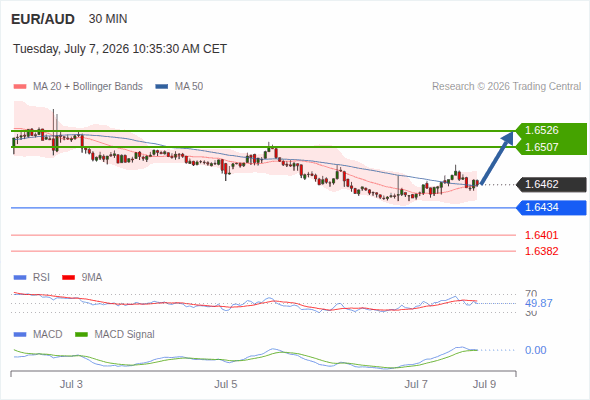Click the red 9MA legend marker

click(68, 278)
